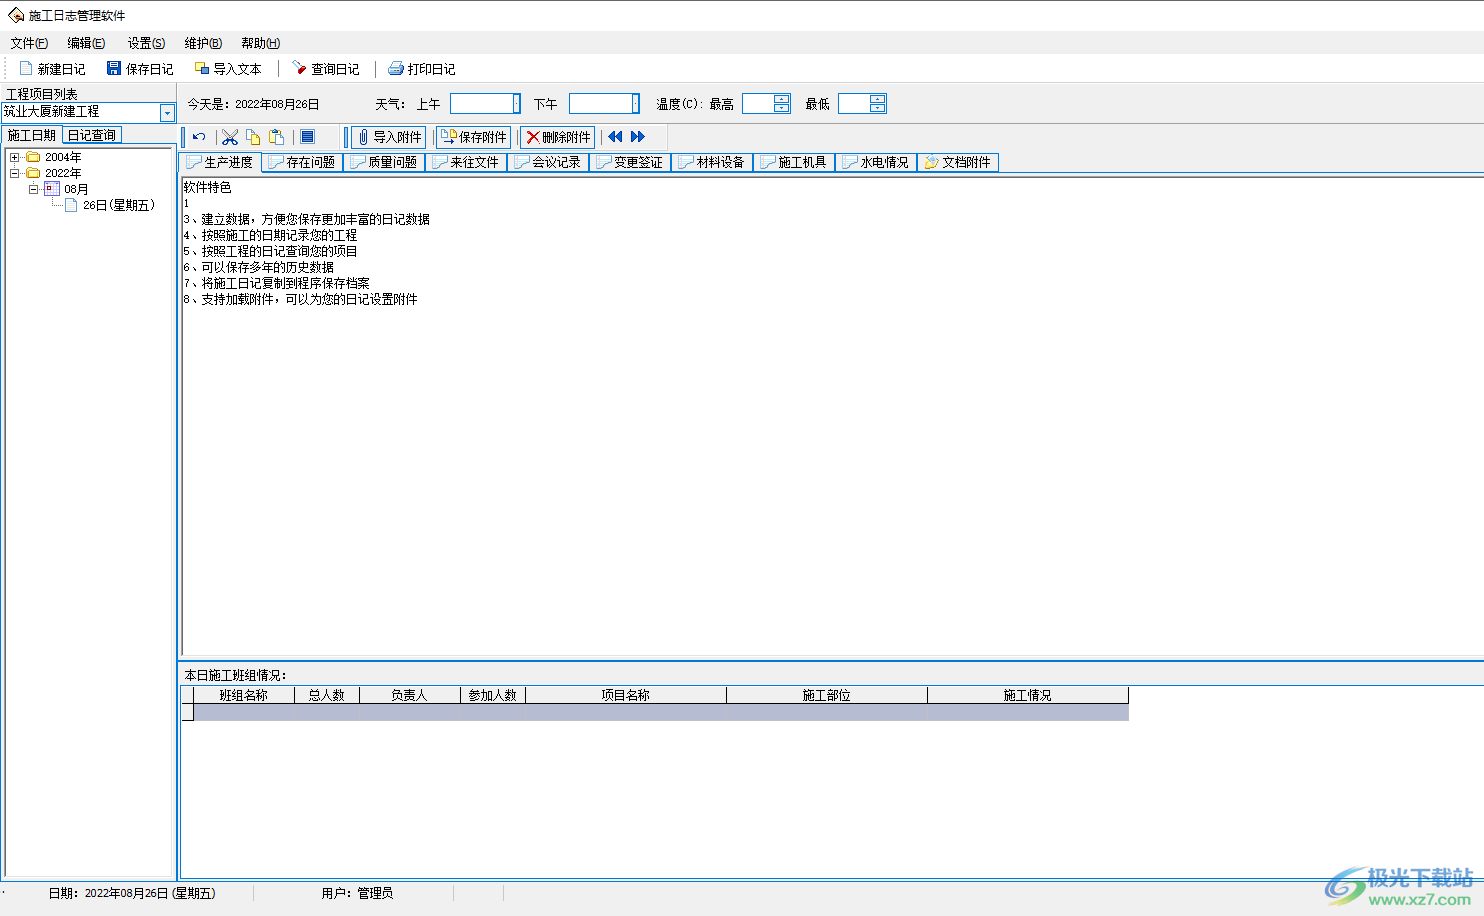Click 保存日记 floppy disk button
Screen dimensions: 1484x916
coord(140,69)
